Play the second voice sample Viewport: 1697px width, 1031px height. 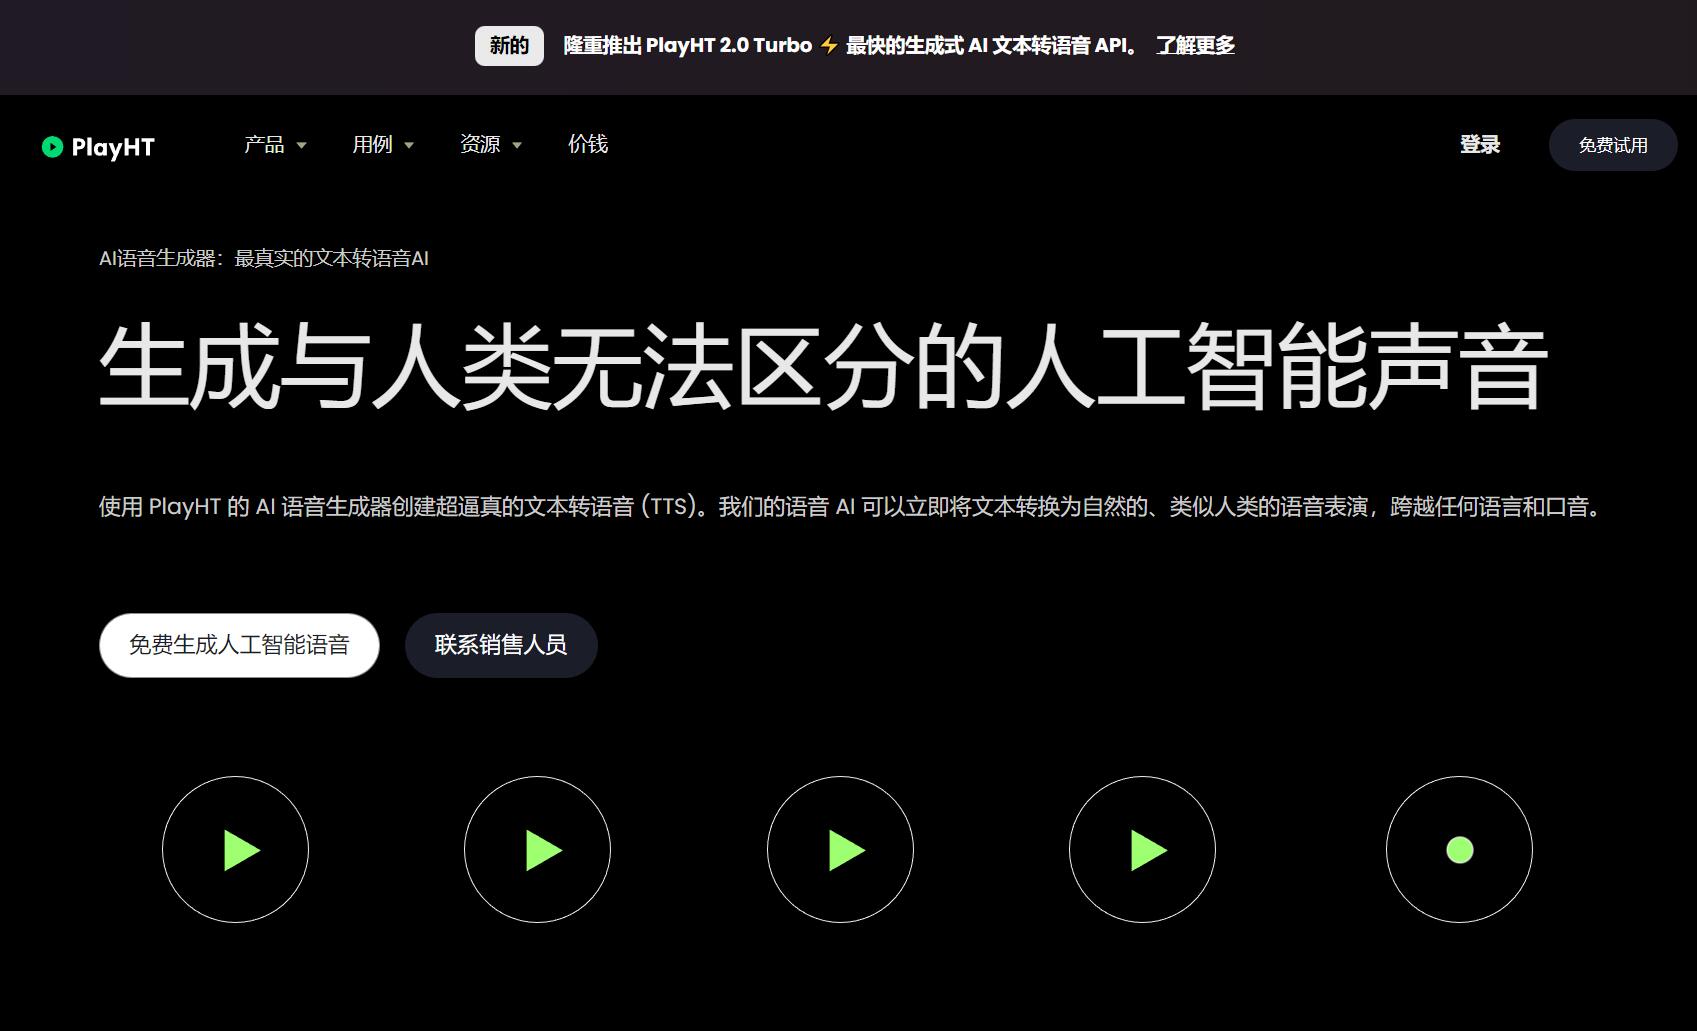[537, 850]
